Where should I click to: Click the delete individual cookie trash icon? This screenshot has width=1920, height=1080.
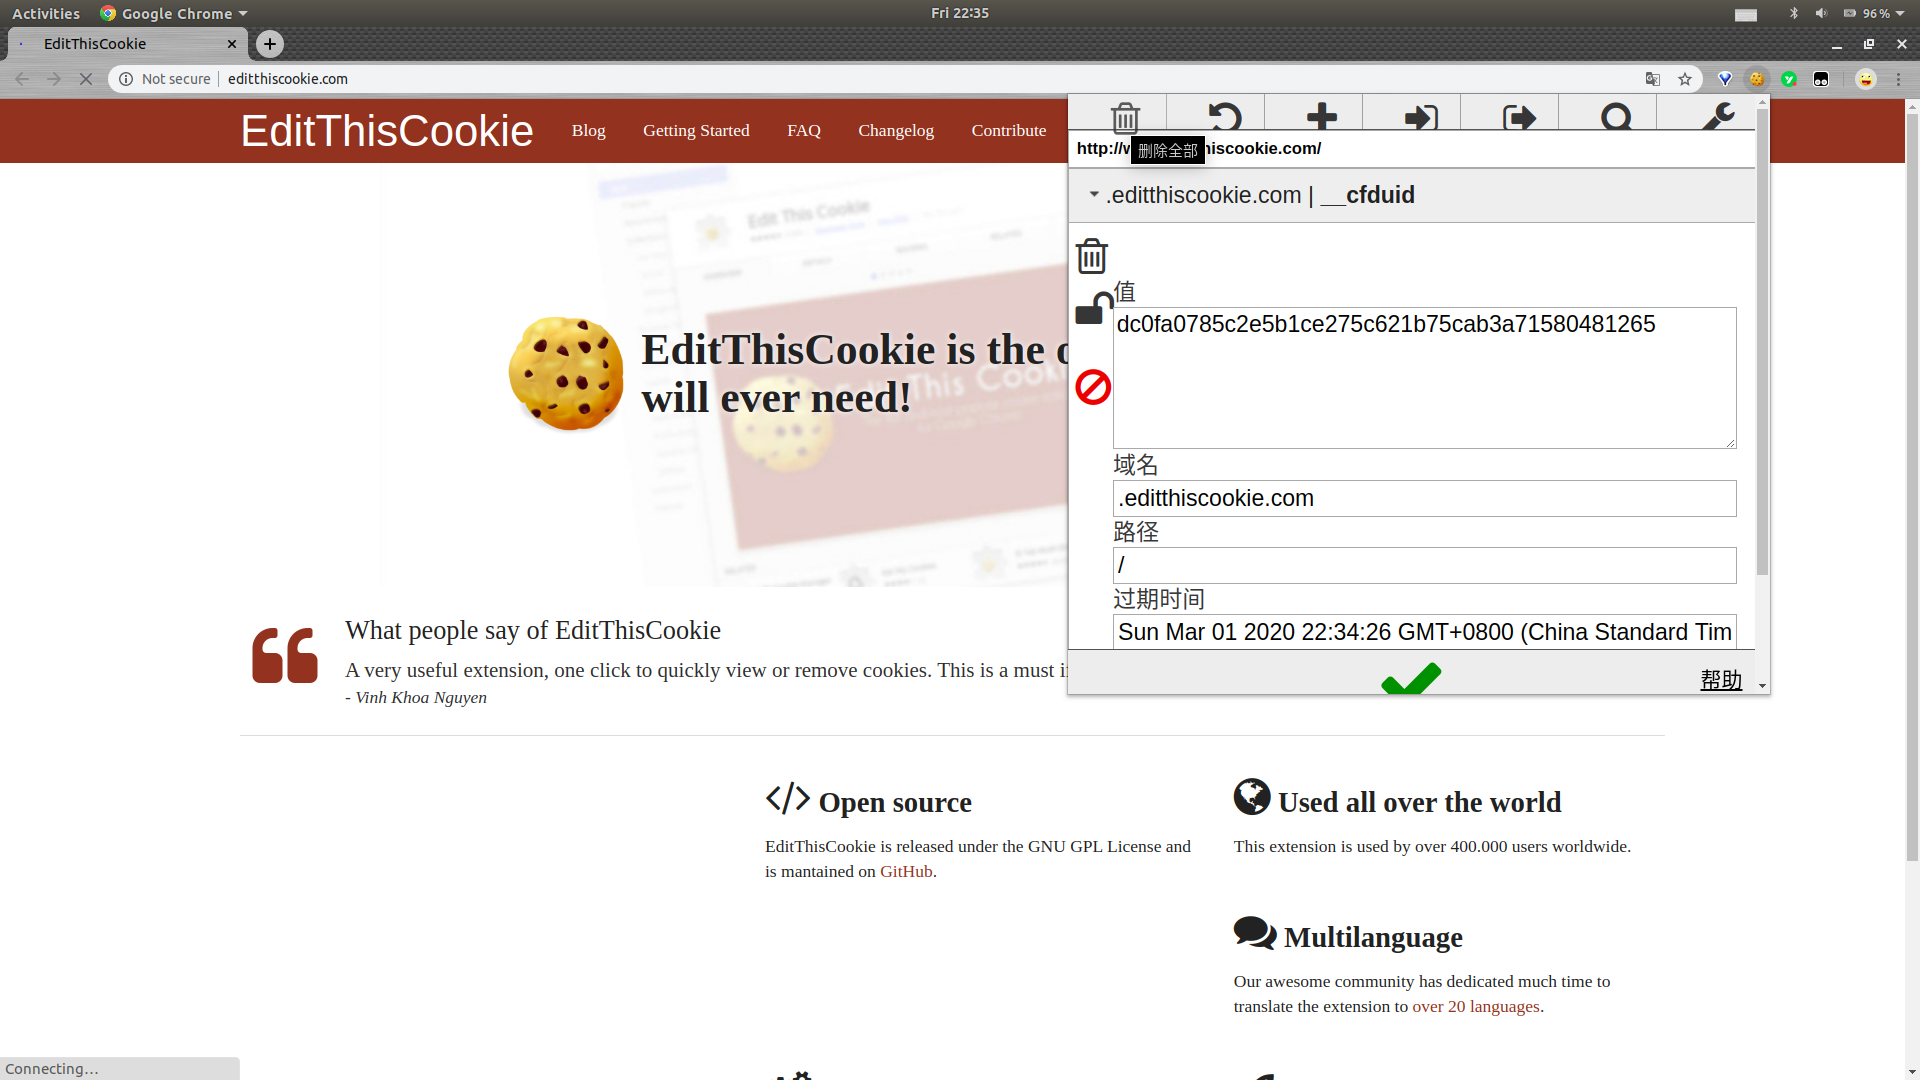tap(1091, 255)
